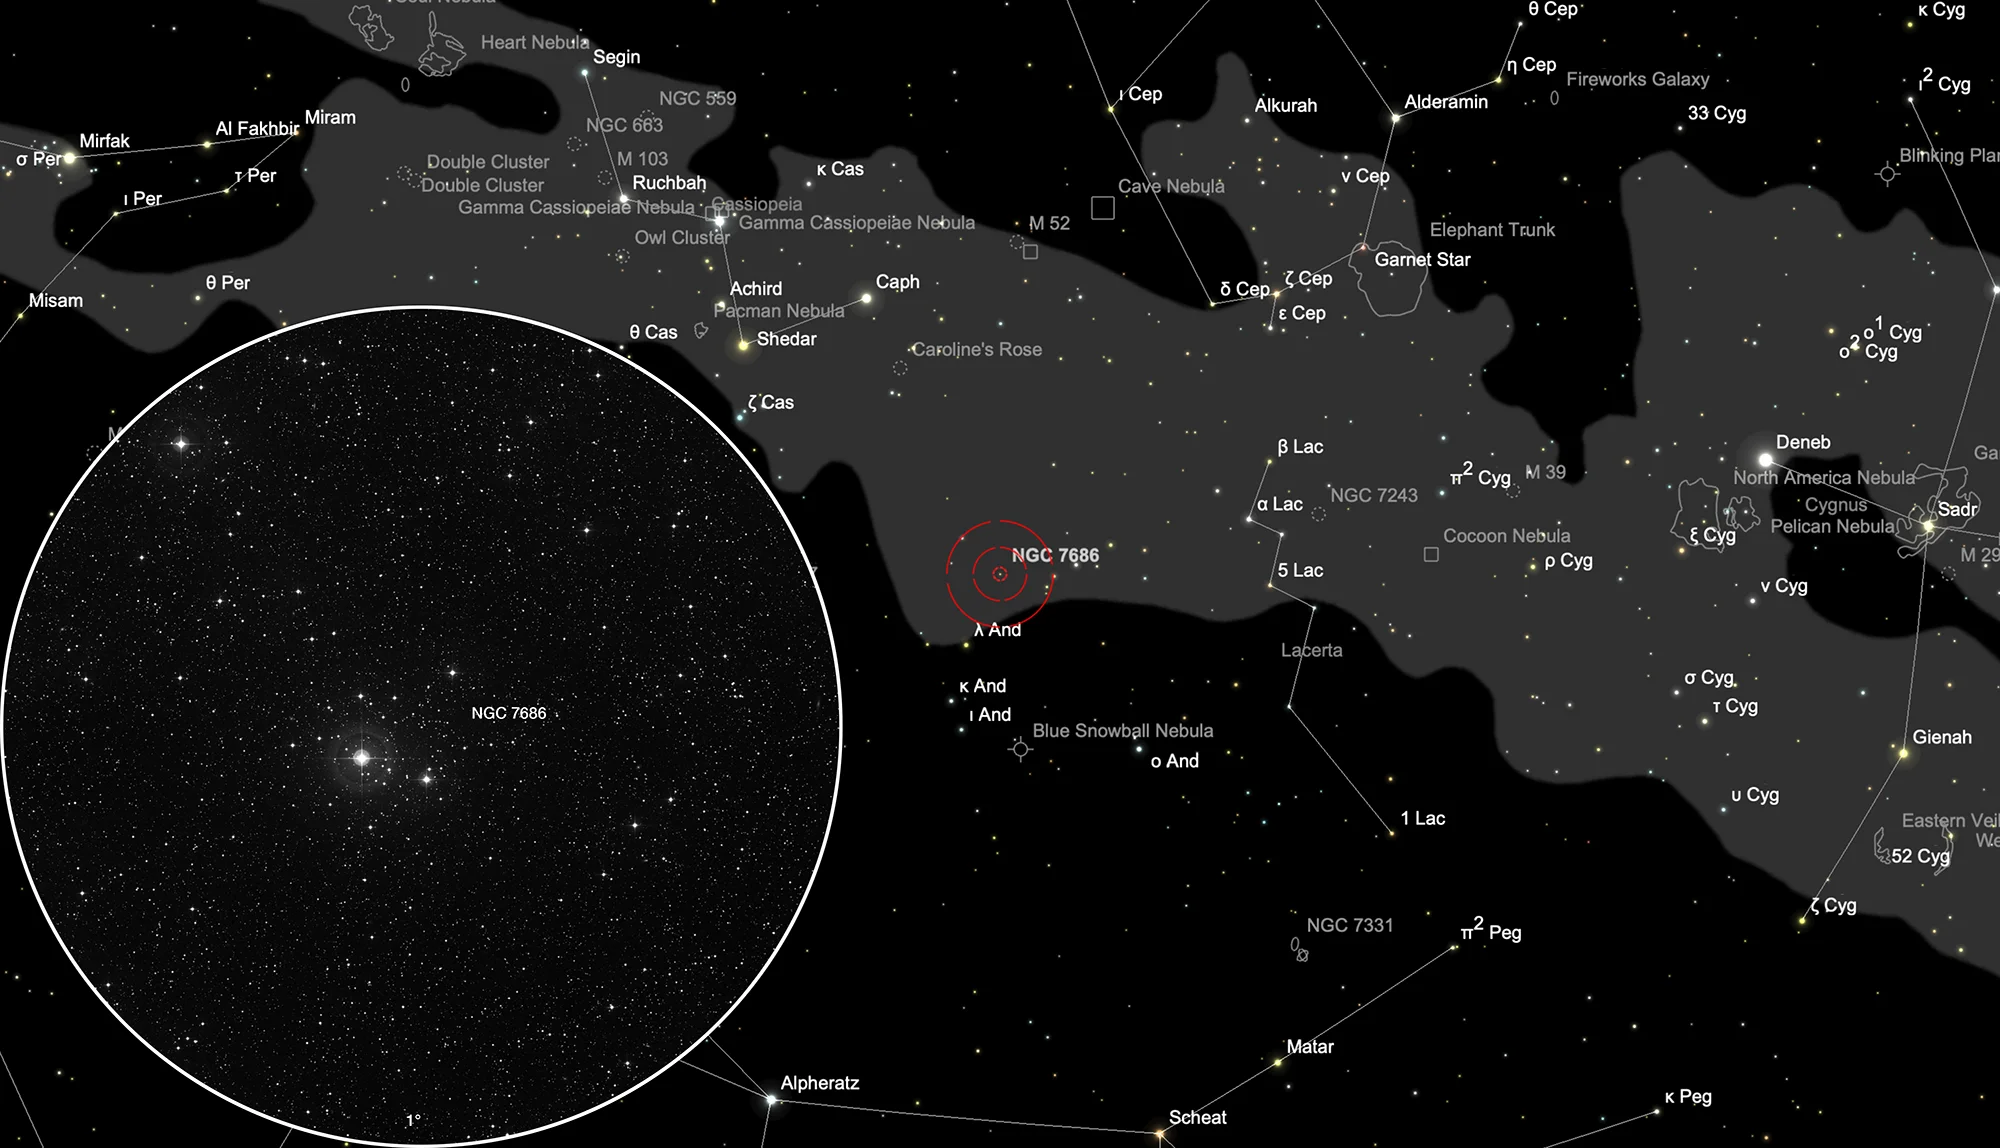Click the NGC 7243 cluster circle marker
2000x1148 pixels.
coord(1318,514)
